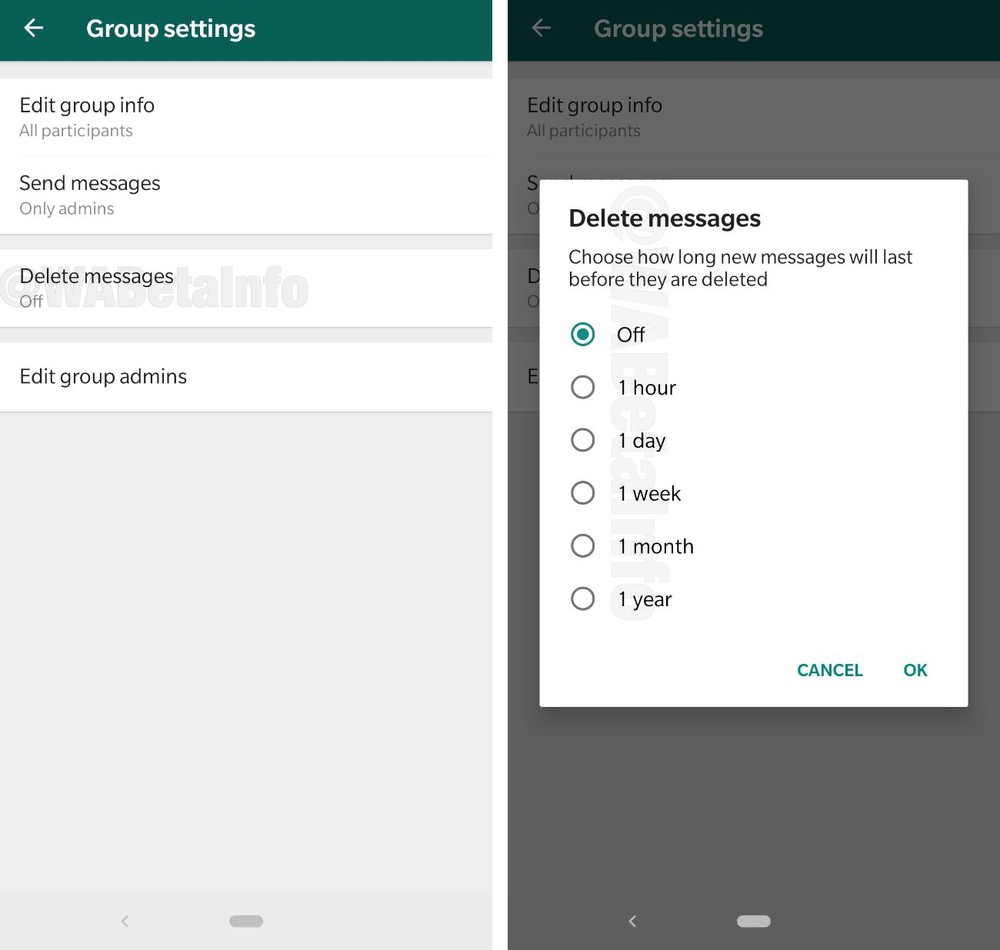
Task: Pick the 1 year radio option
Action: pyautogui.click(x=583, y=599)
